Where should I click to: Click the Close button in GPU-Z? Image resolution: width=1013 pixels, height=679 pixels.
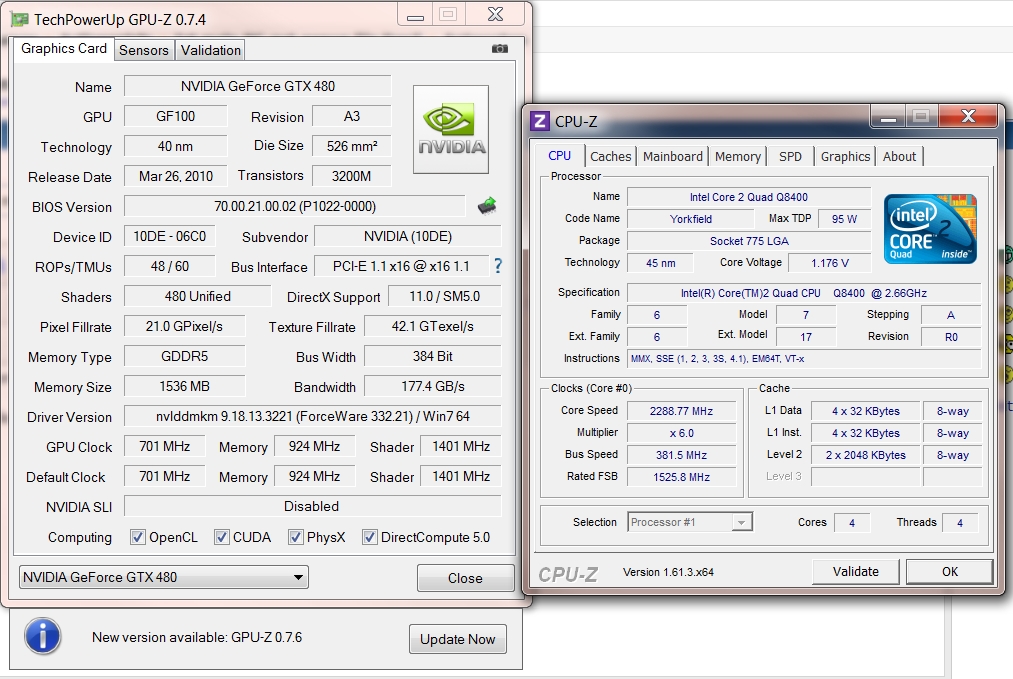(465, 578)
